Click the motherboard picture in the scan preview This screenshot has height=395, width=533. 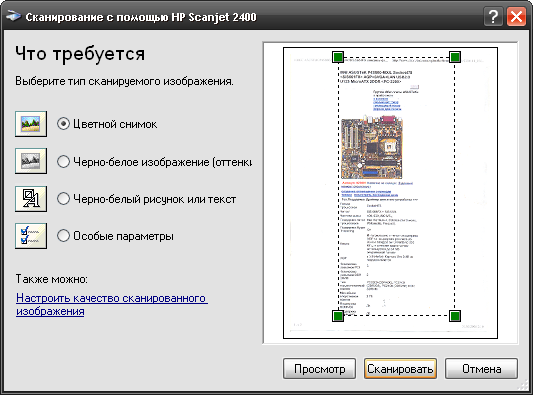(372, 147)
